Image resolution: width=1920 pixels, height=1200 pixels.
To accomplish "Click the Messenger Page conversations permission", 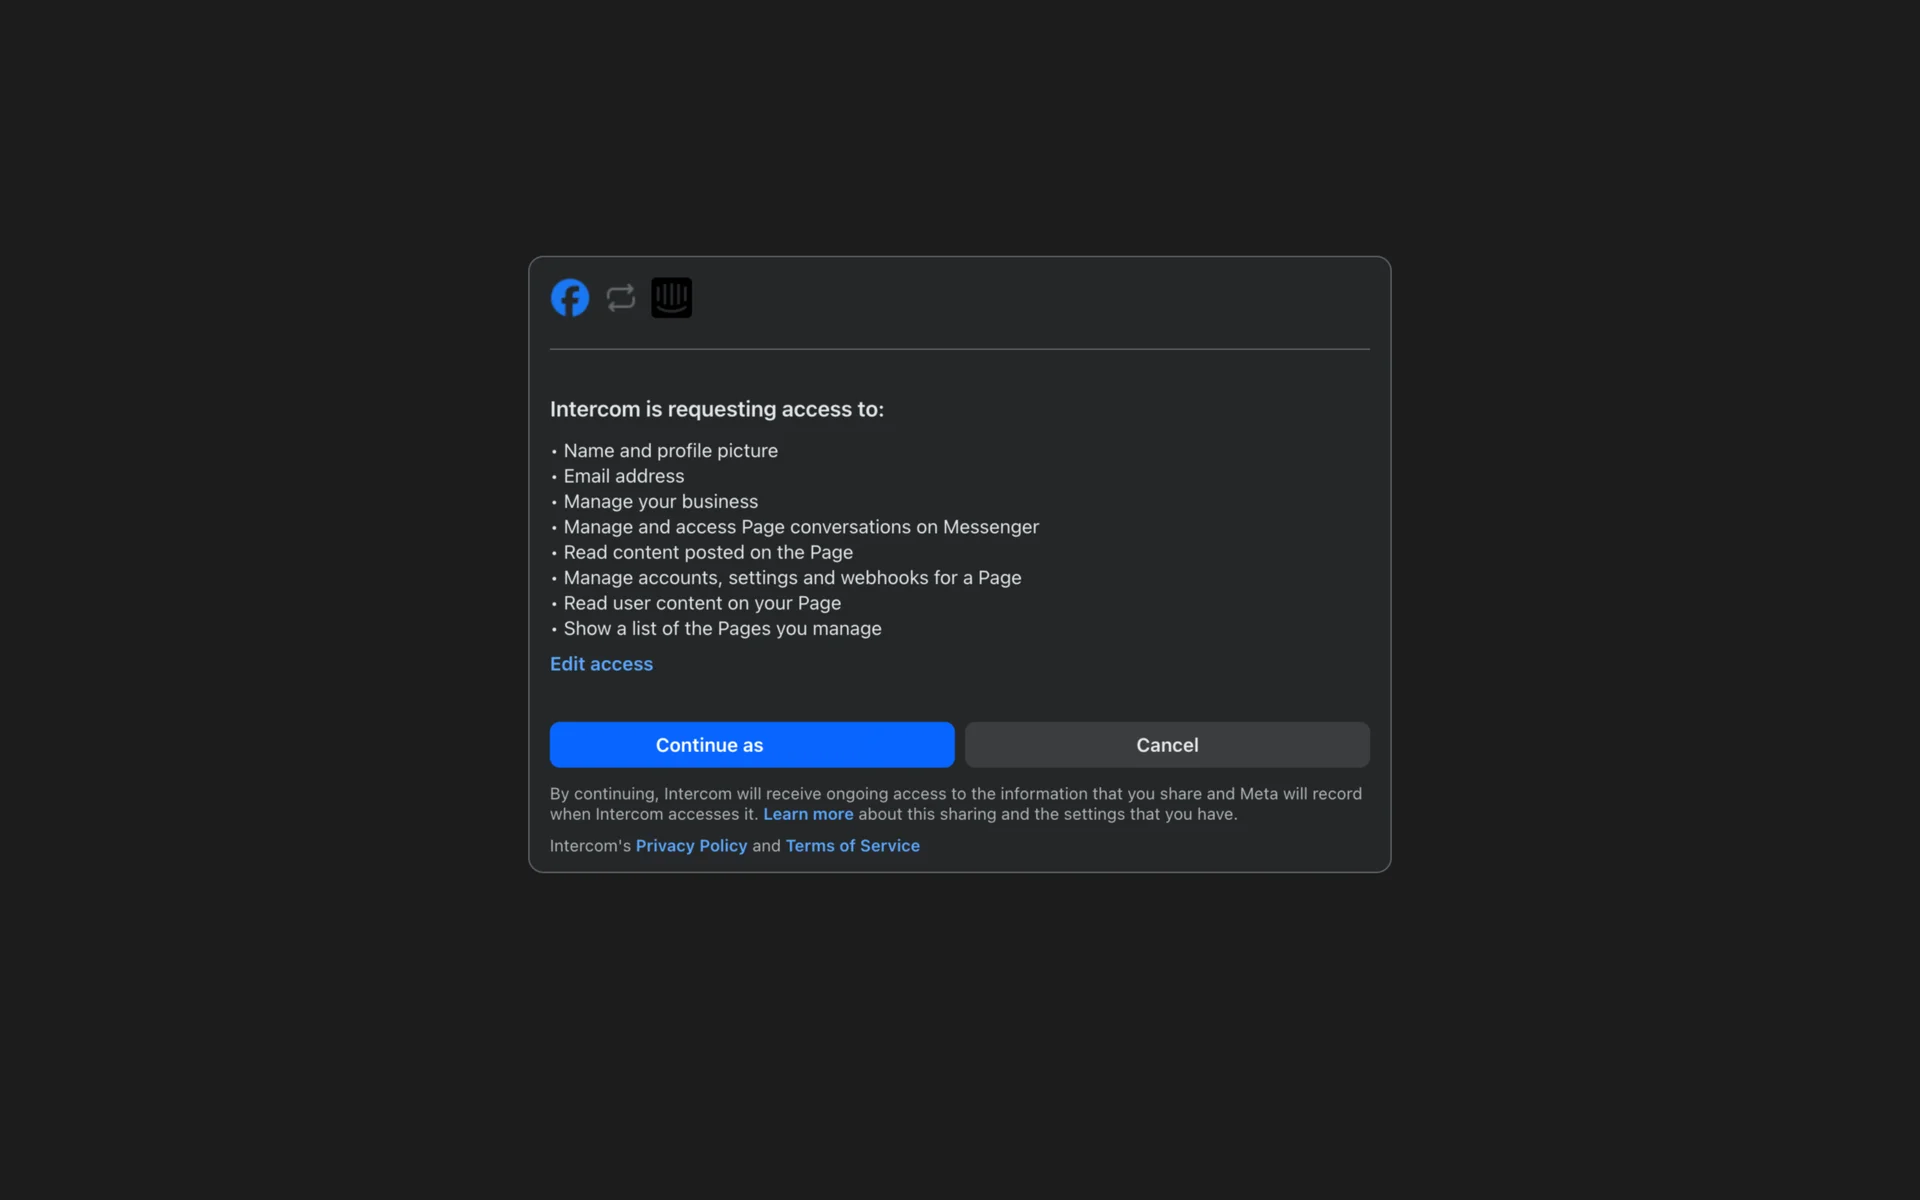I will (x=800, y=527).
